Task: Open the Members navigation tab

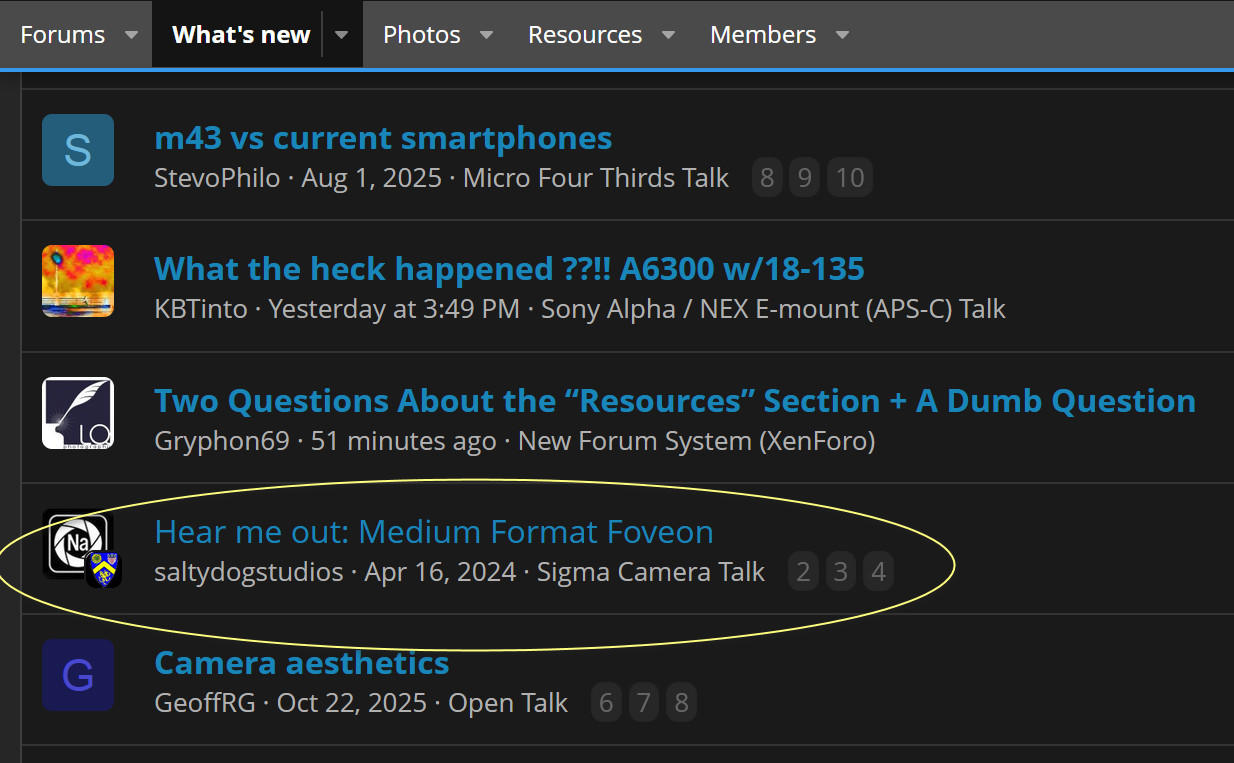Action: [762, 35]
